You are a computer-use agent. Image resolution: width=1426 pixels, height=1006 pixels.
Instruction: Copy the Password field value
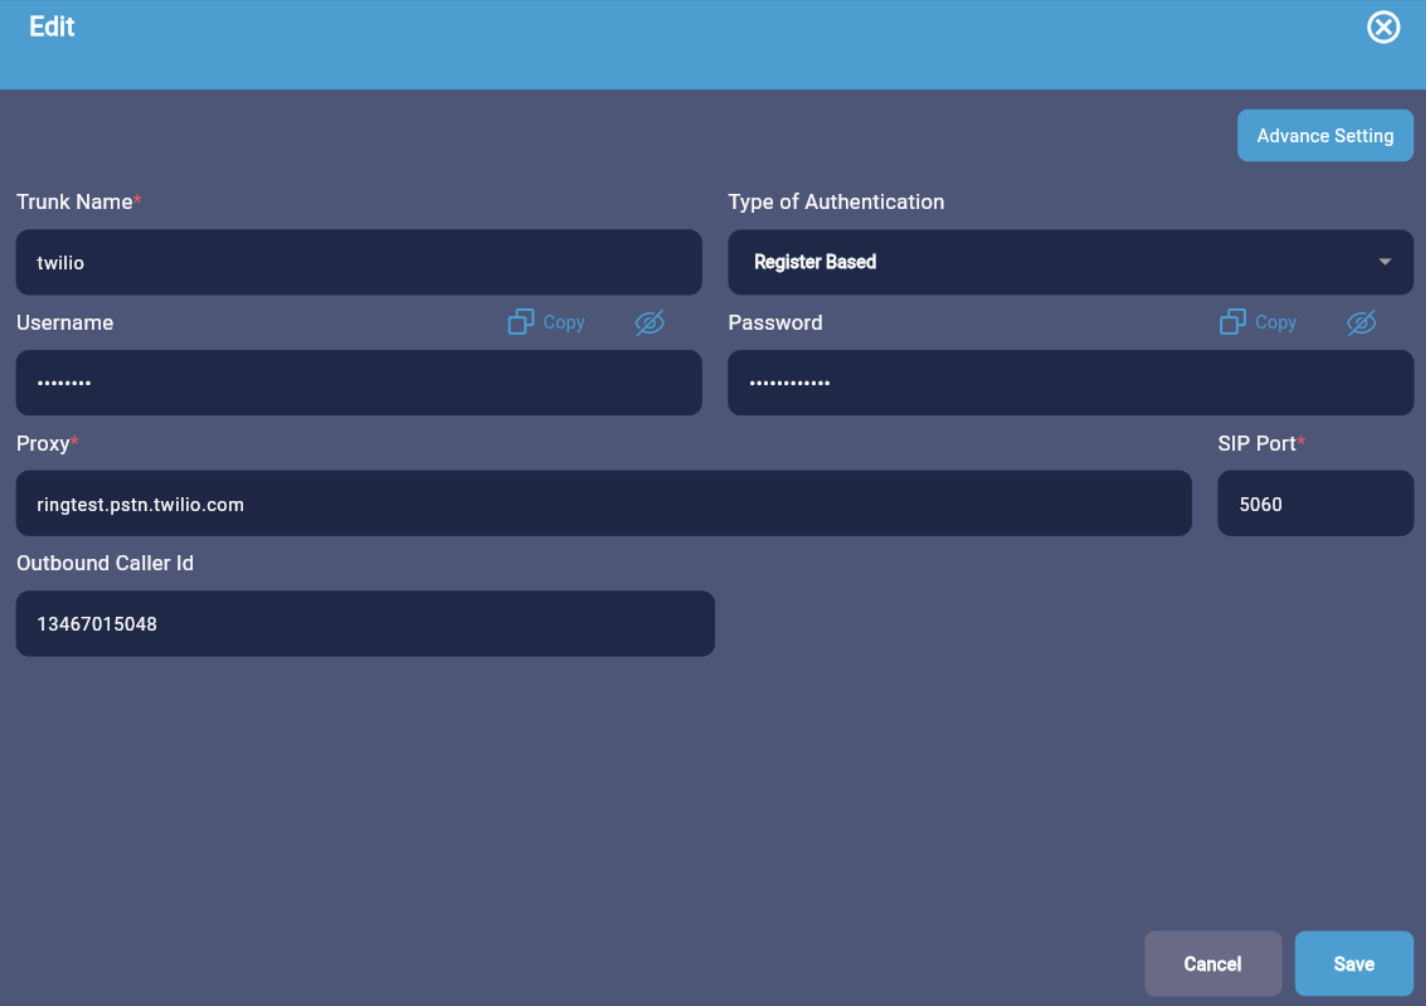pyautogui.click(x=1258, y=322)
